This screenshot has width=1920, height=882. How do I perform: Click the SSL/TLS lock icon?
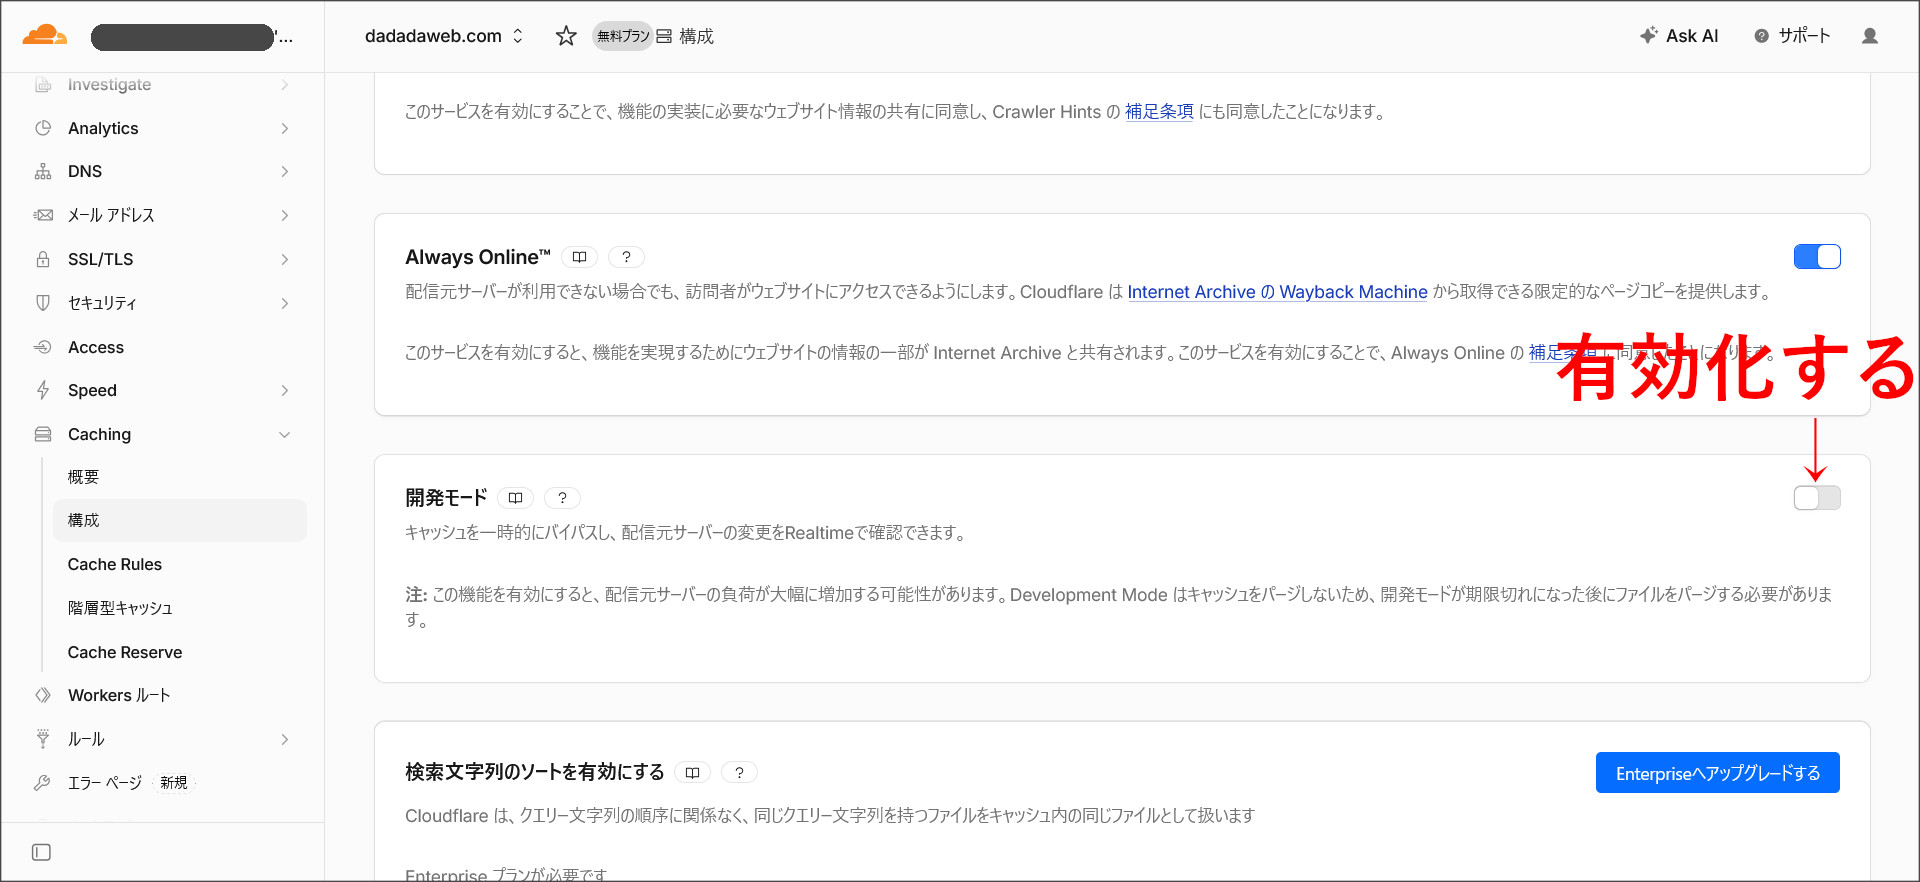[x=43, y=259]
